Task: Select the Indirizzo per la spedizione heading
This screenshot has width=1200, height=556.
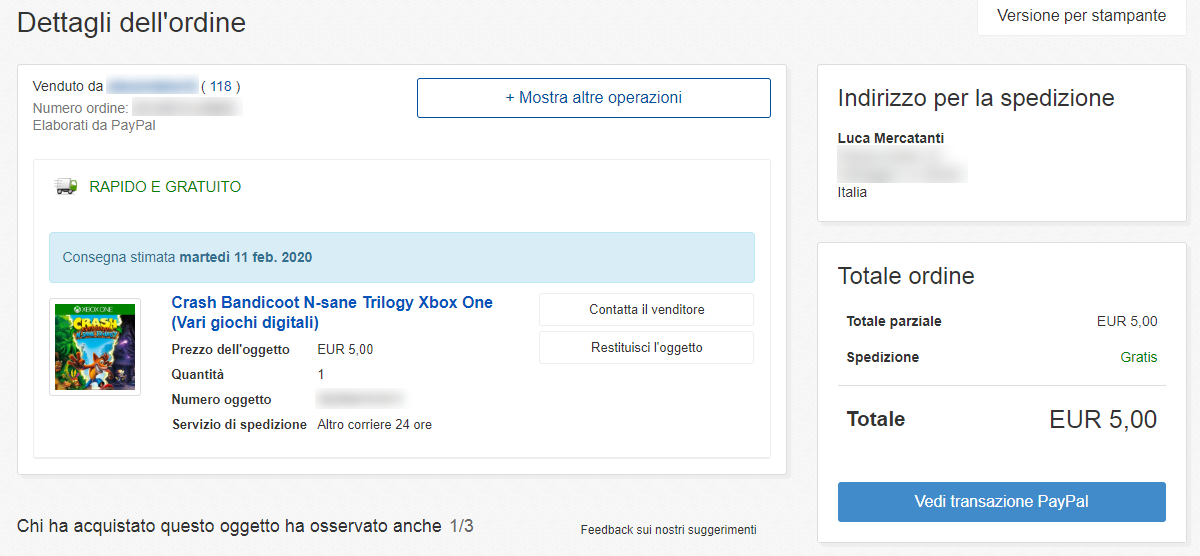Action: (976, 98)
